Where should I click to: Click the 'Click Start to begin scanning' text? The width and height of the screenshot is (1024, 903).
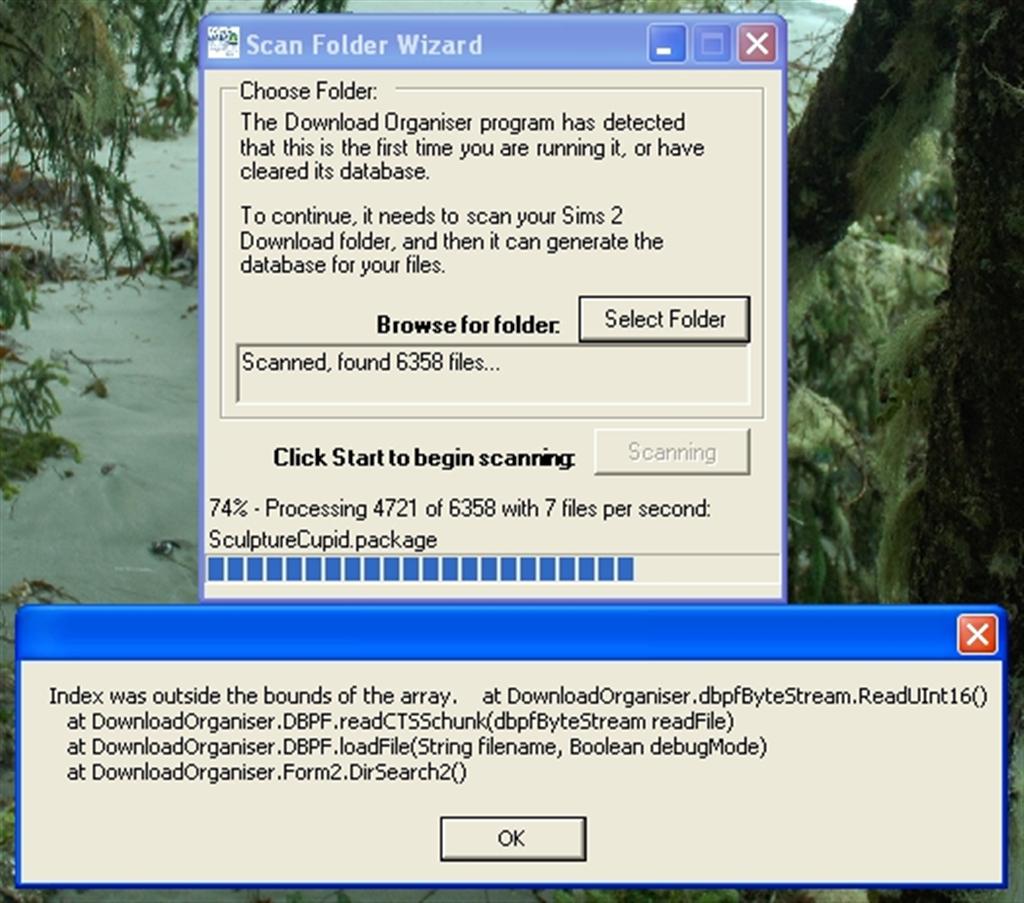(423, 457)
